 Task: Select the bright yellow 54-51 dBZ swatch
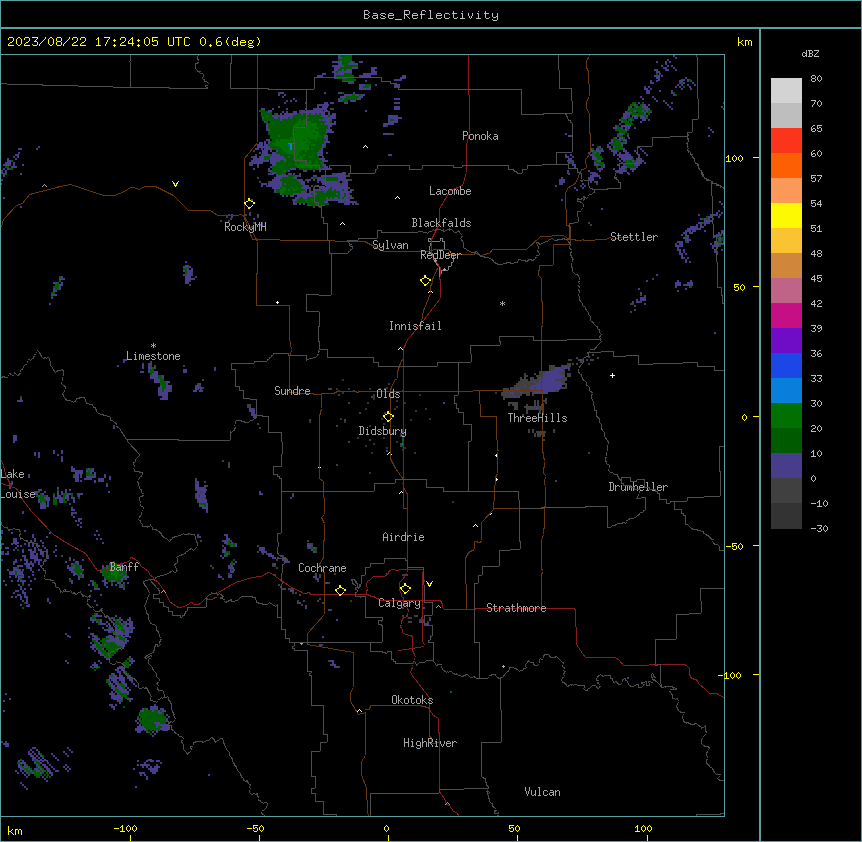coord(786,215)
